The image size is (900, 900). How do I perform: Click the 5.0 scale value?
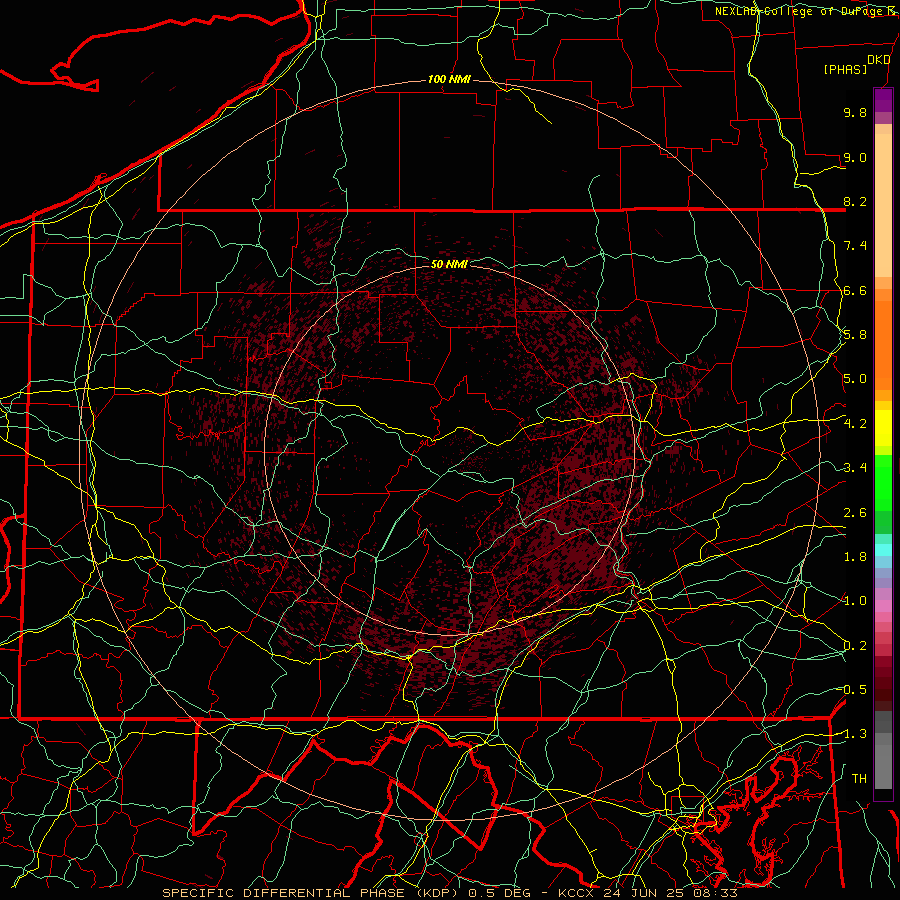[855, 379]
